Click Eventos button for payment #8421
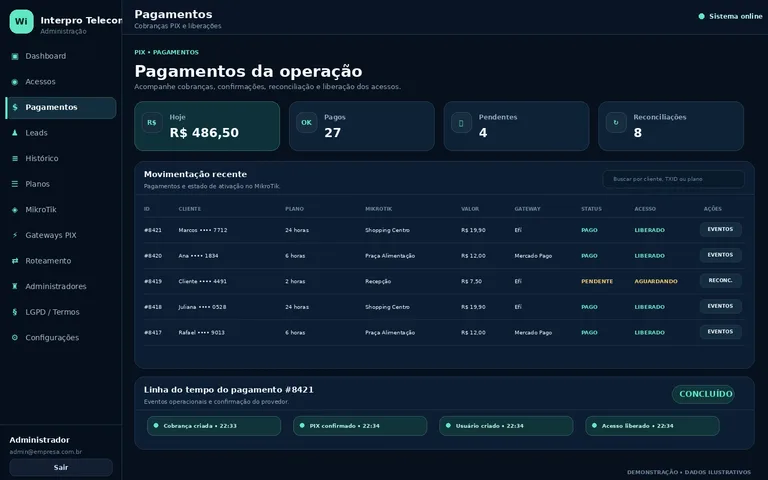768x480 pixels. [720, 229]
